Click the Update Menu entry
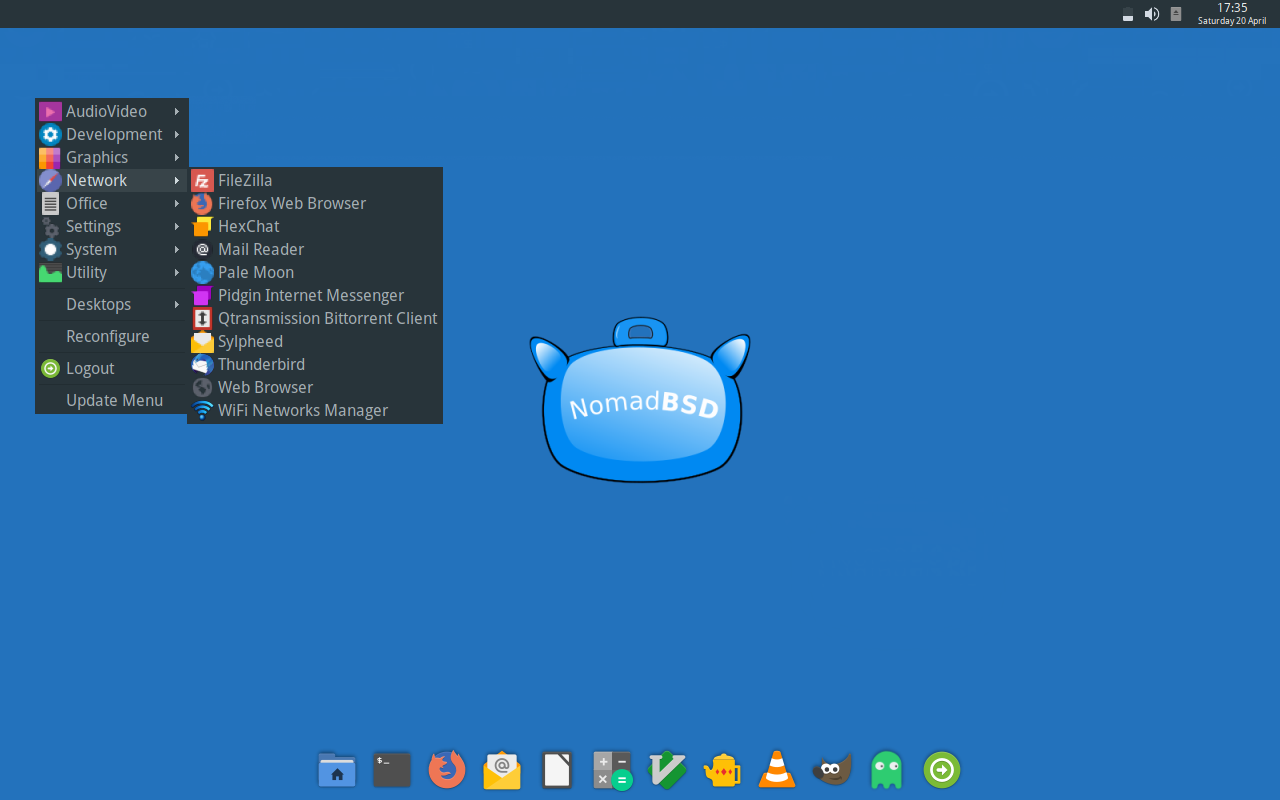1280x800 pixels. [x=114, y=400]
